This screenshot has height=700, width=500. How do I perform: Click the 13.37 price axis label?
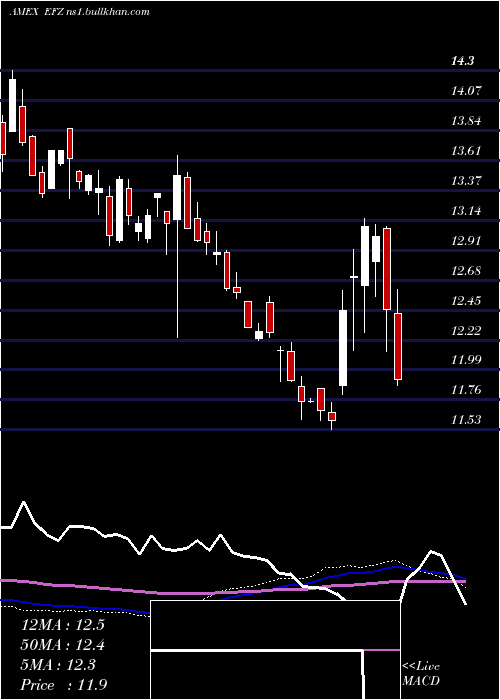[467, 180]
